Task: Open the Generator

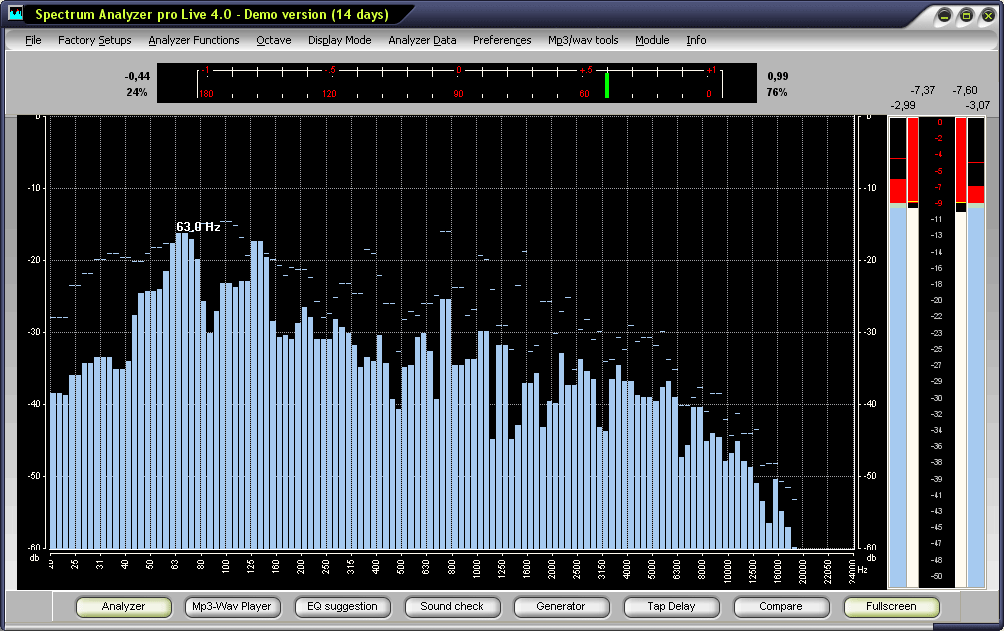Action: 561,607
